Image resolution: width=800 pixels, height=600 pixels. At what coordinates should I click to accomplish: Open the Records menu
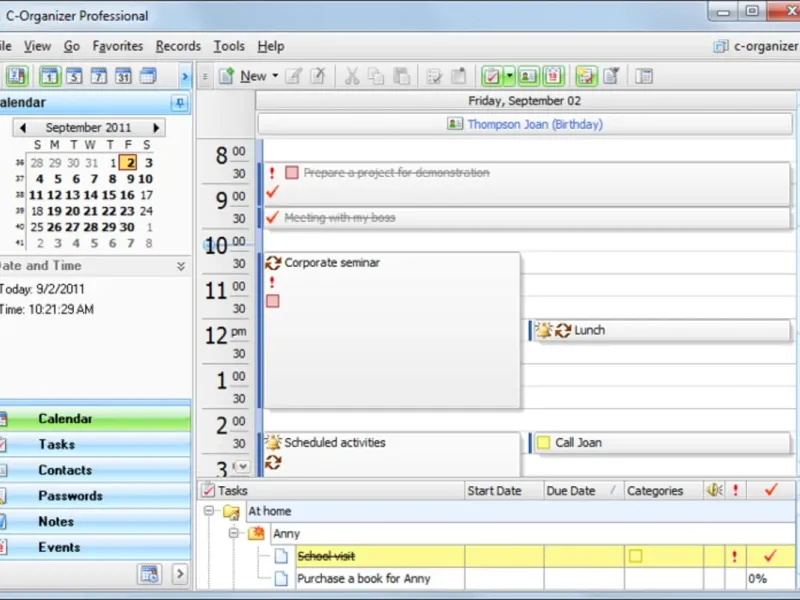[x=178, y=46]
